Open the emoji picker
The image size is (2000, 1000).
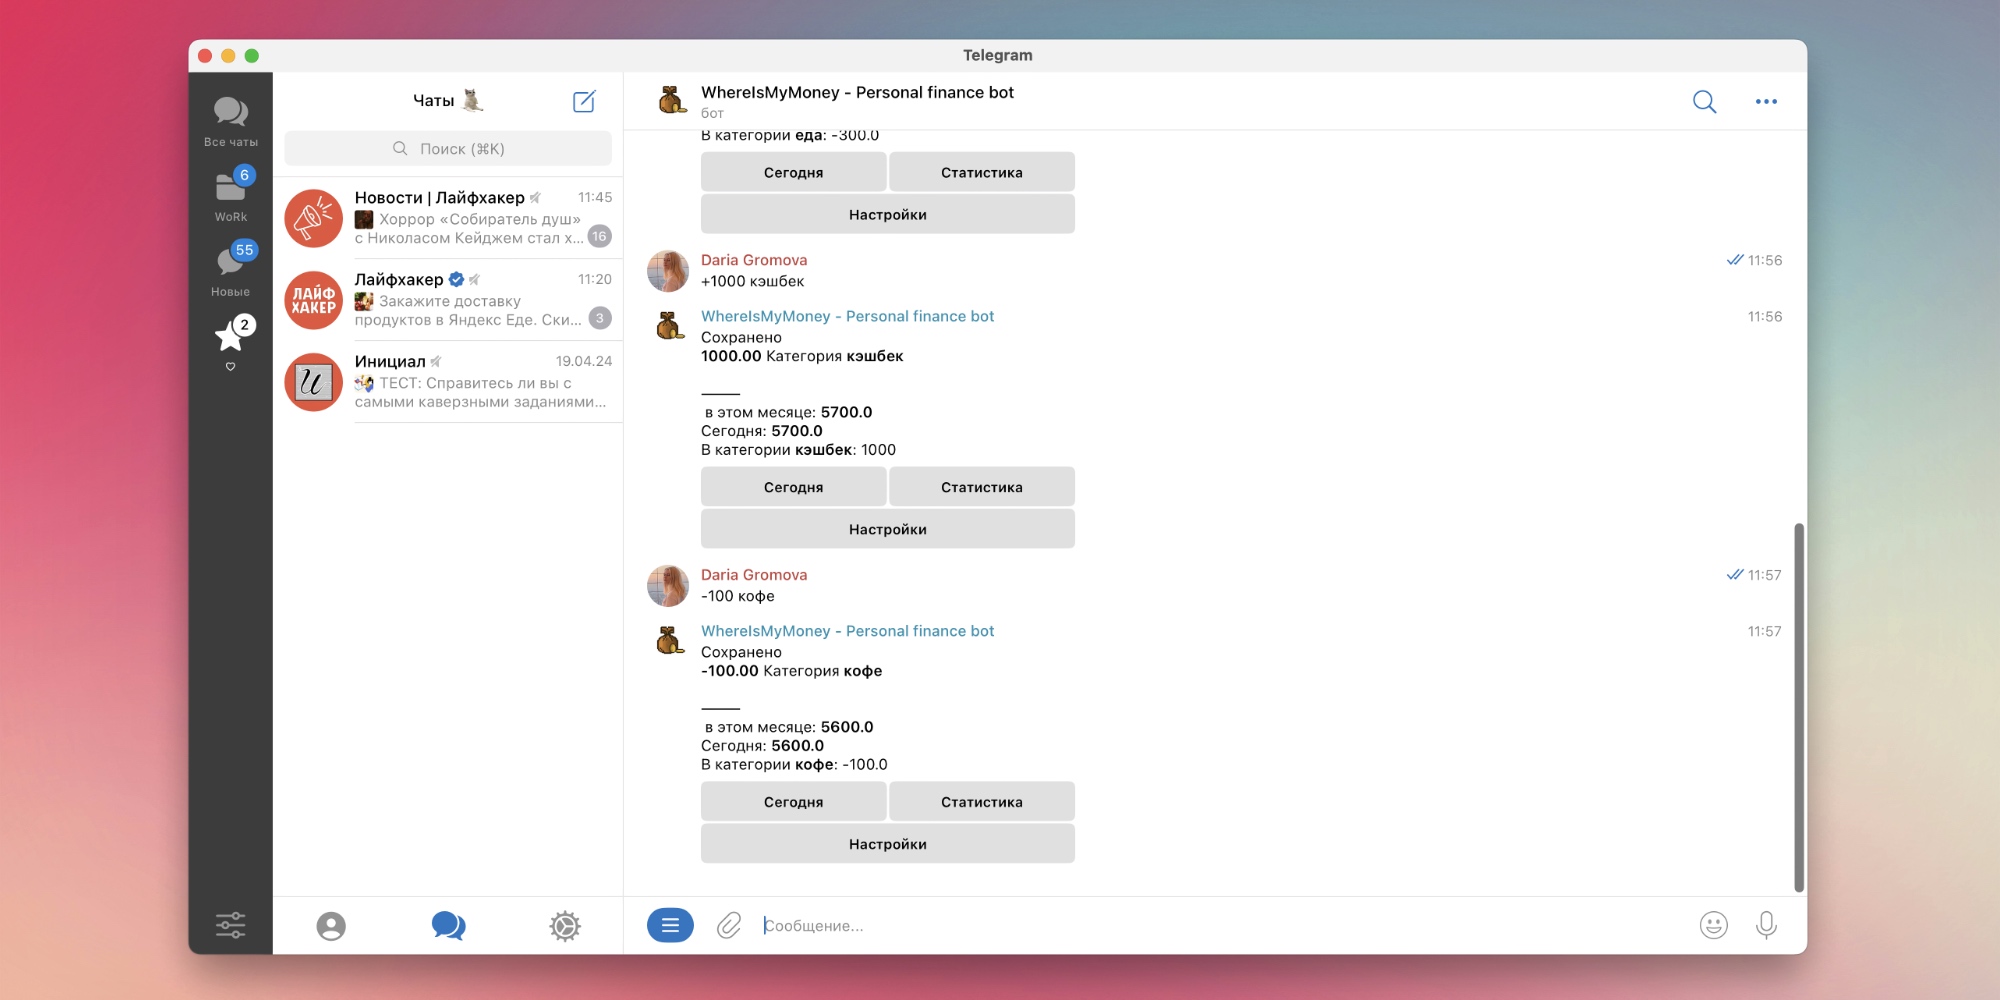(1713, 925)
